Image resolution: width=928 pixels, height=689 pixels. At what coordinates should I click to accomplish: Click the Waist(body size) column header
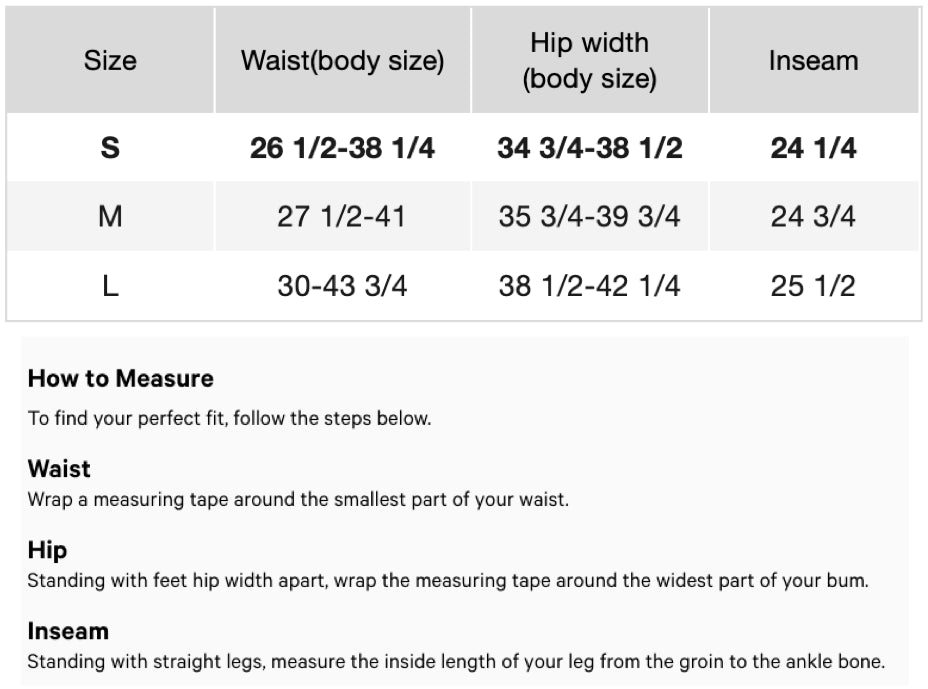tap(342, 61)
